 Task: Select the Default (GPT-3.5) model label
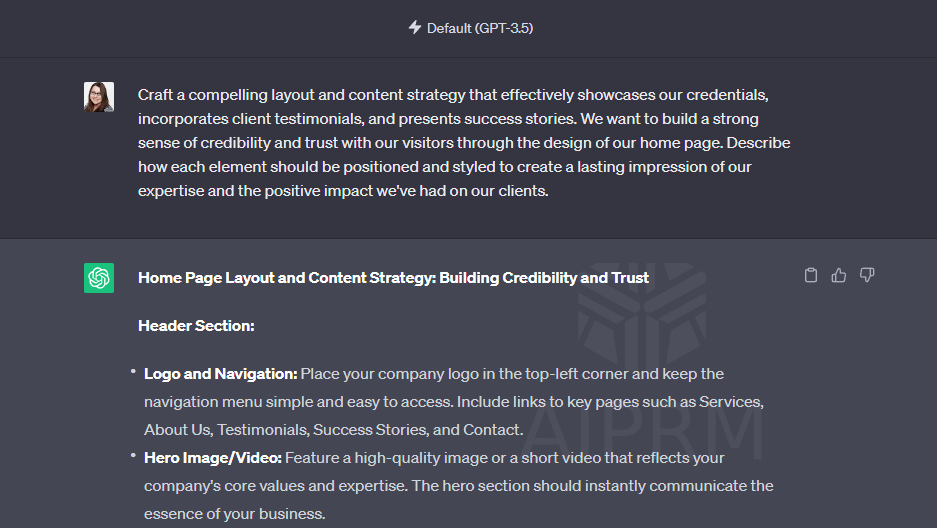tap(480, 28)
